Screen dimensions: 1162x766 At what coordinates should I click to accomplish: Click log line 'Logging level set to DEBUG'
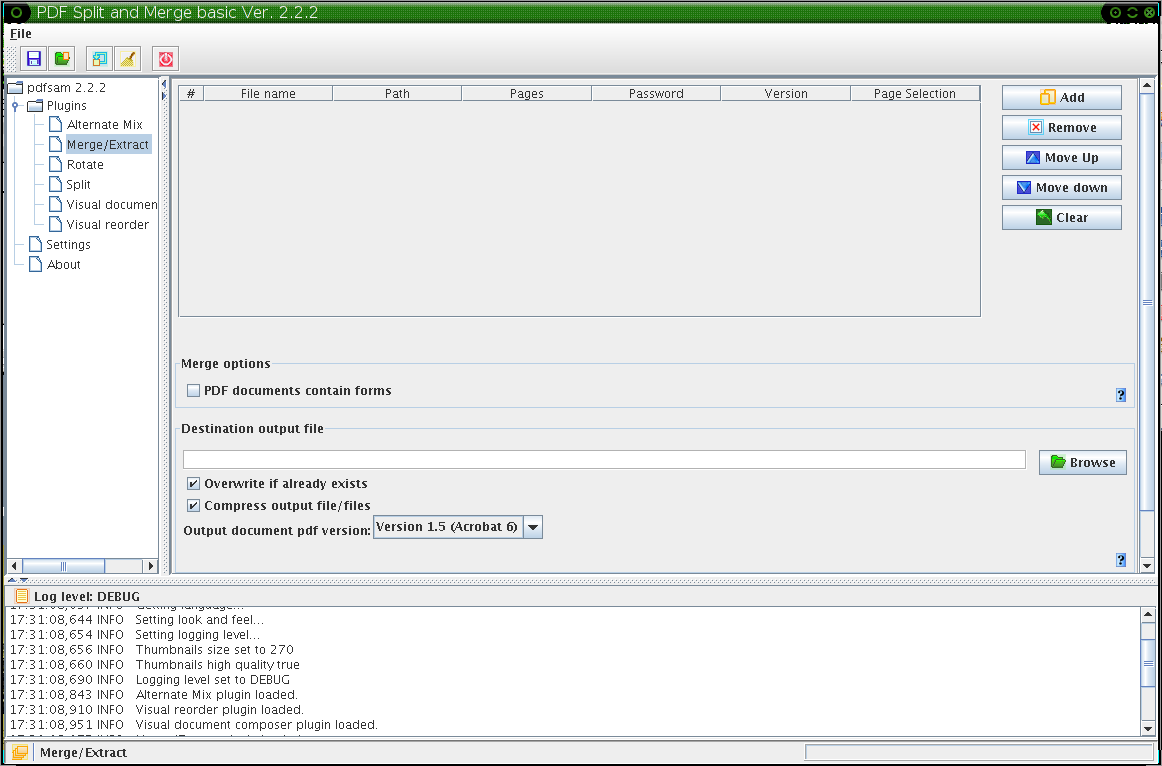click(213, 679)
